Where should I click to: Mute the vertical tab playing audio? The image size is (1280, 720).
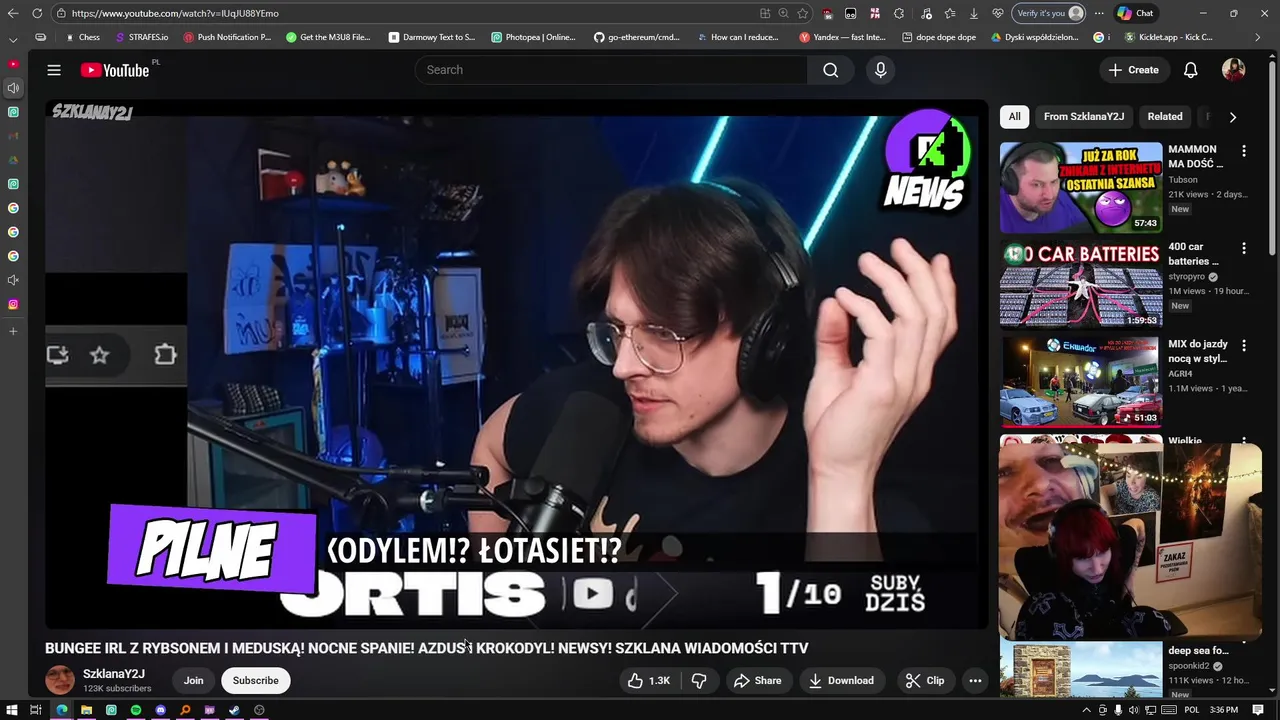click(x=13, y=88)
